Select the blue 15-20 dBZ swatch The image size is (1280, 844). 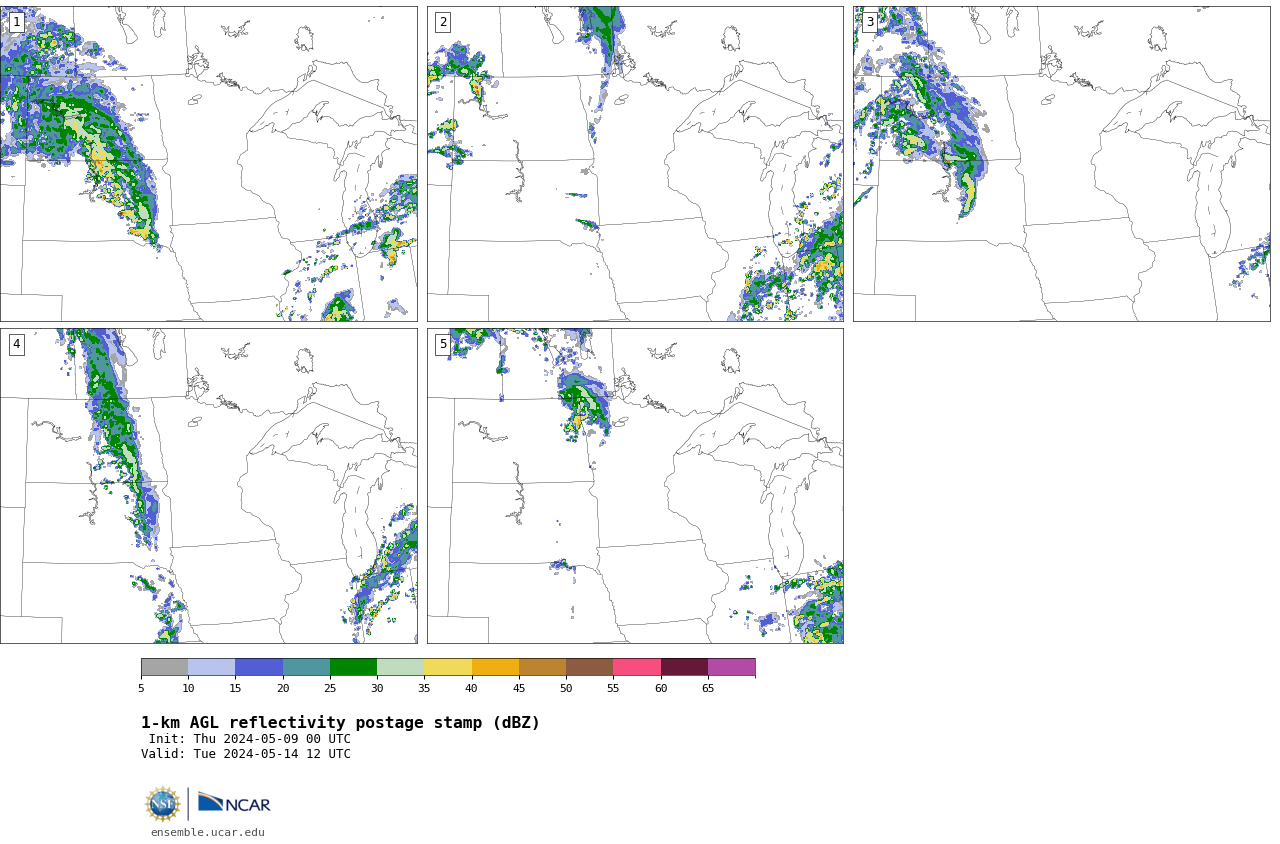[x=259, y=667]
